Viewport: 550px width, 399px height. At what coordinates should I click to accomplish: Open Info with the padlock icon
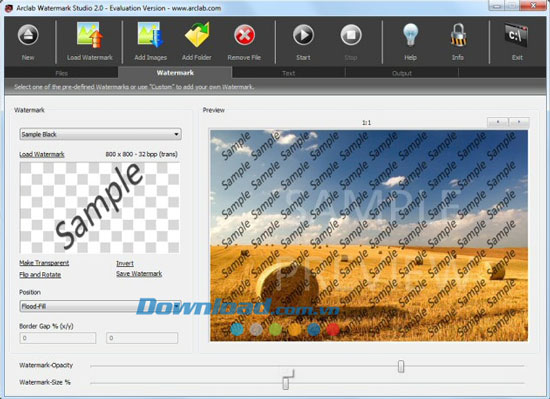click(x=458, y=35)
